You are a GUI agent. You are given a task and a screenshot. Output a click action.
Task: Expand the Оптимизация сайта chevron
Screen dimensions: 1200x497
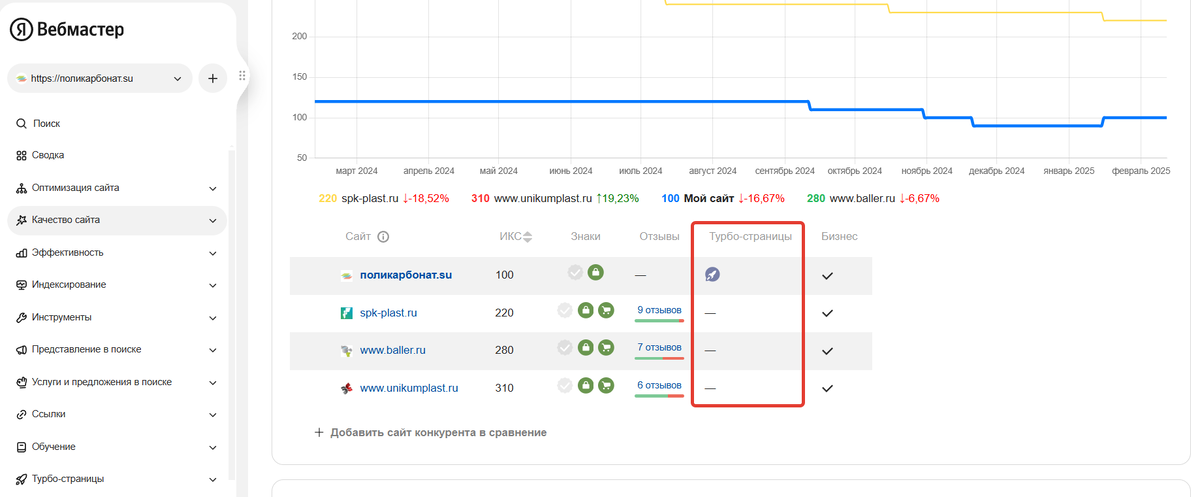[x=213, y=188]
